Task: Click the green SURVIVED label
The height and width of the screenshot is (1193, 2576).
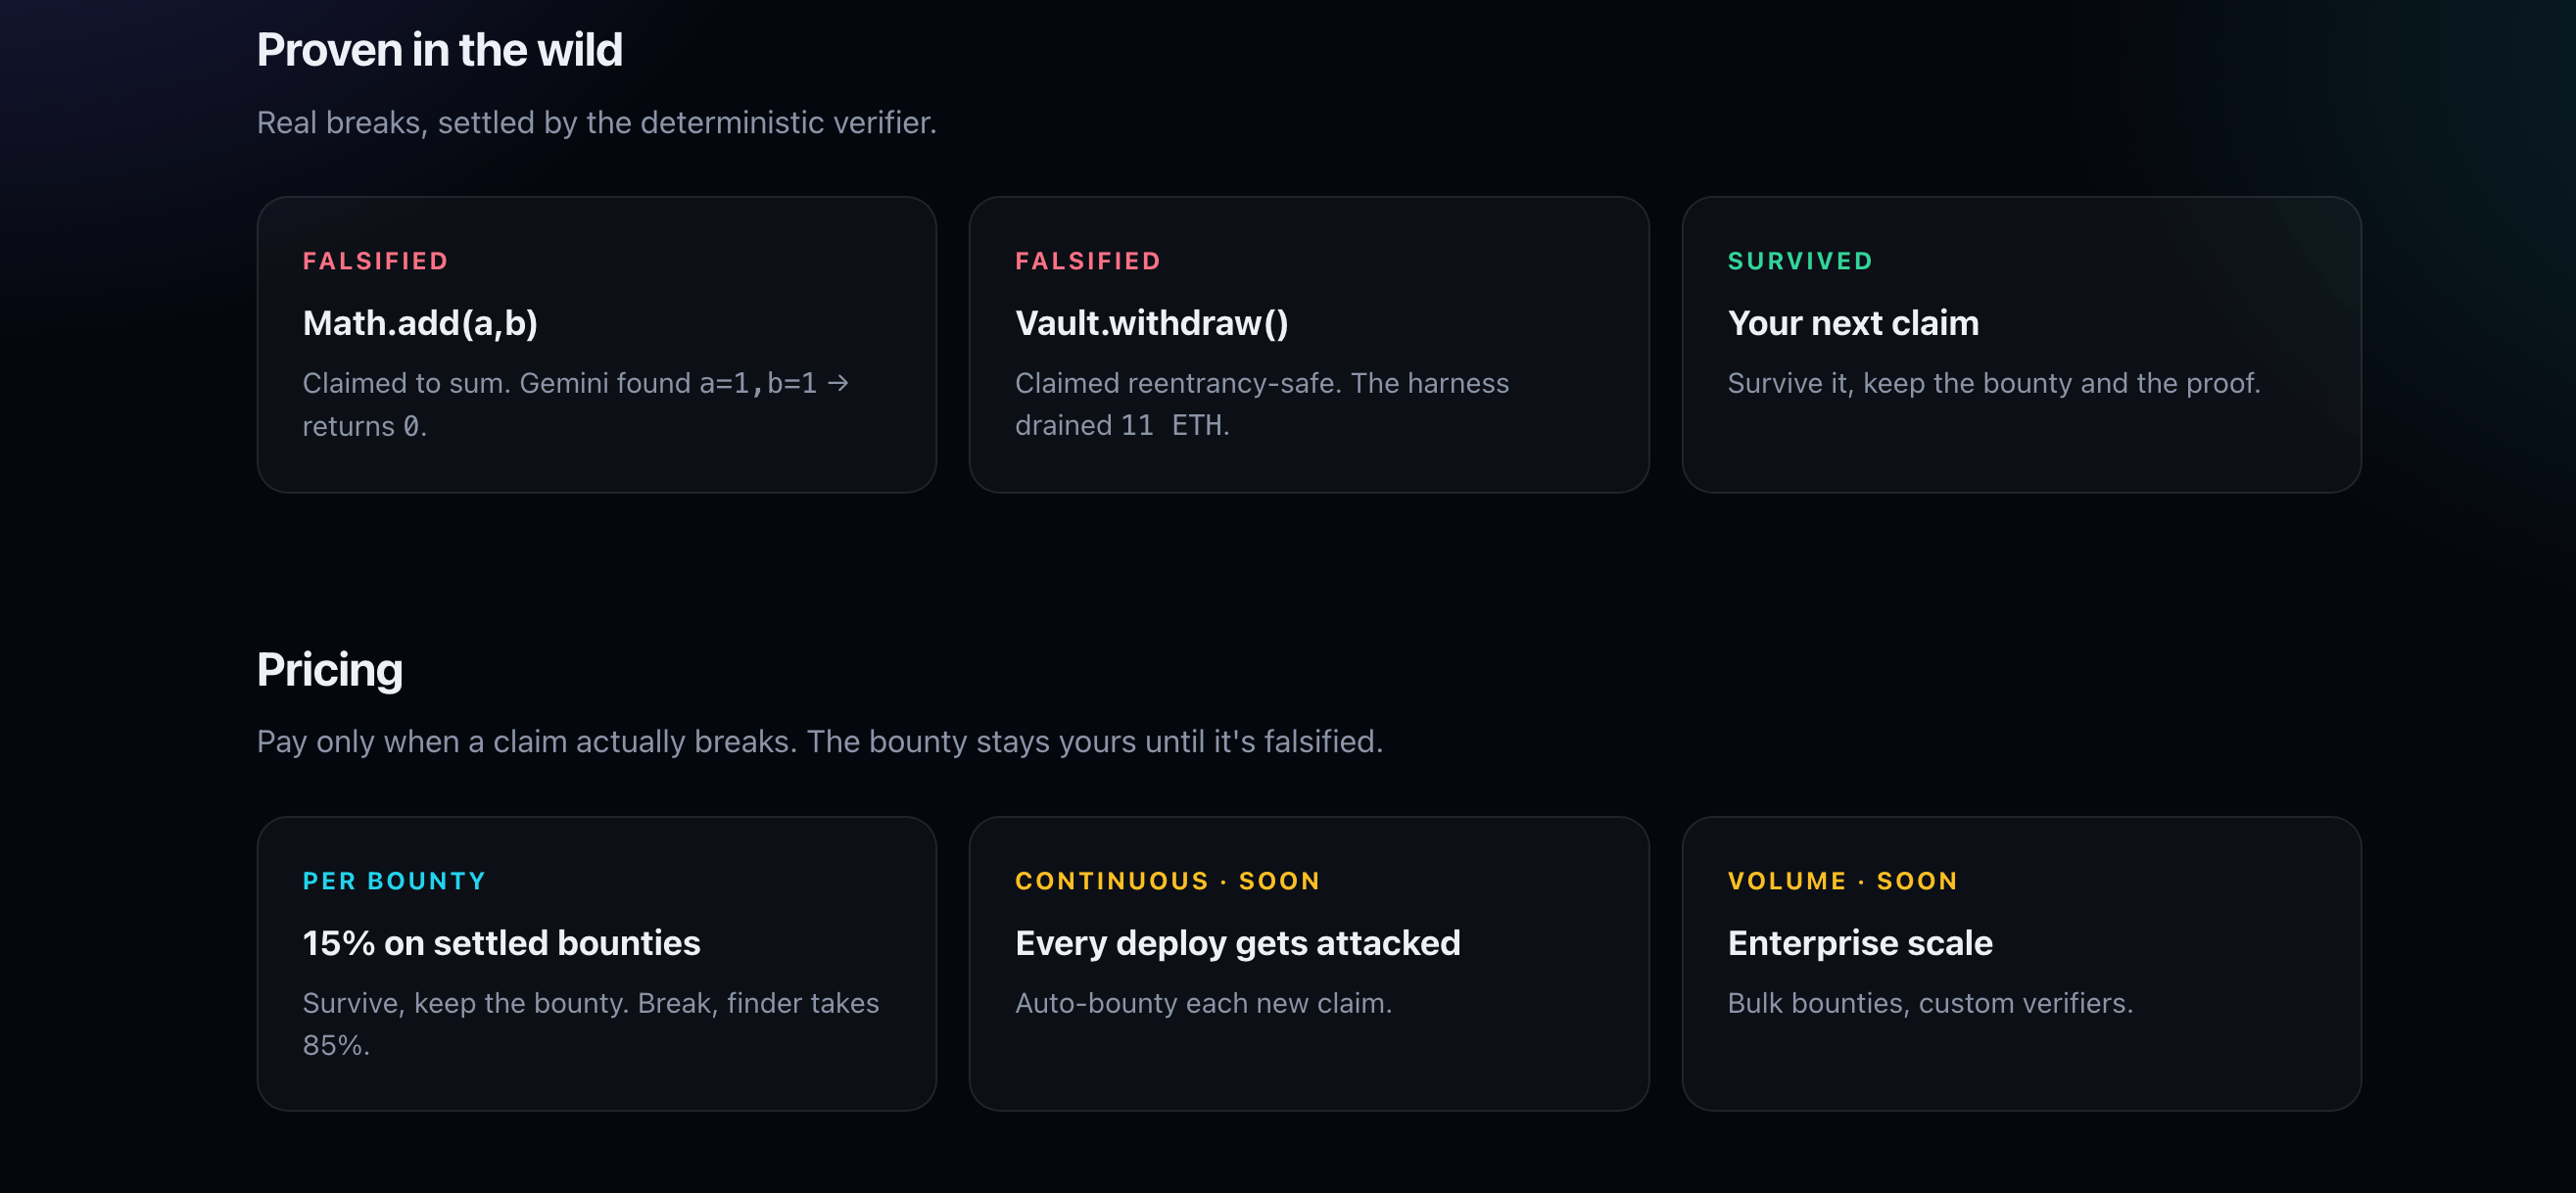Action: (1799, 261)
